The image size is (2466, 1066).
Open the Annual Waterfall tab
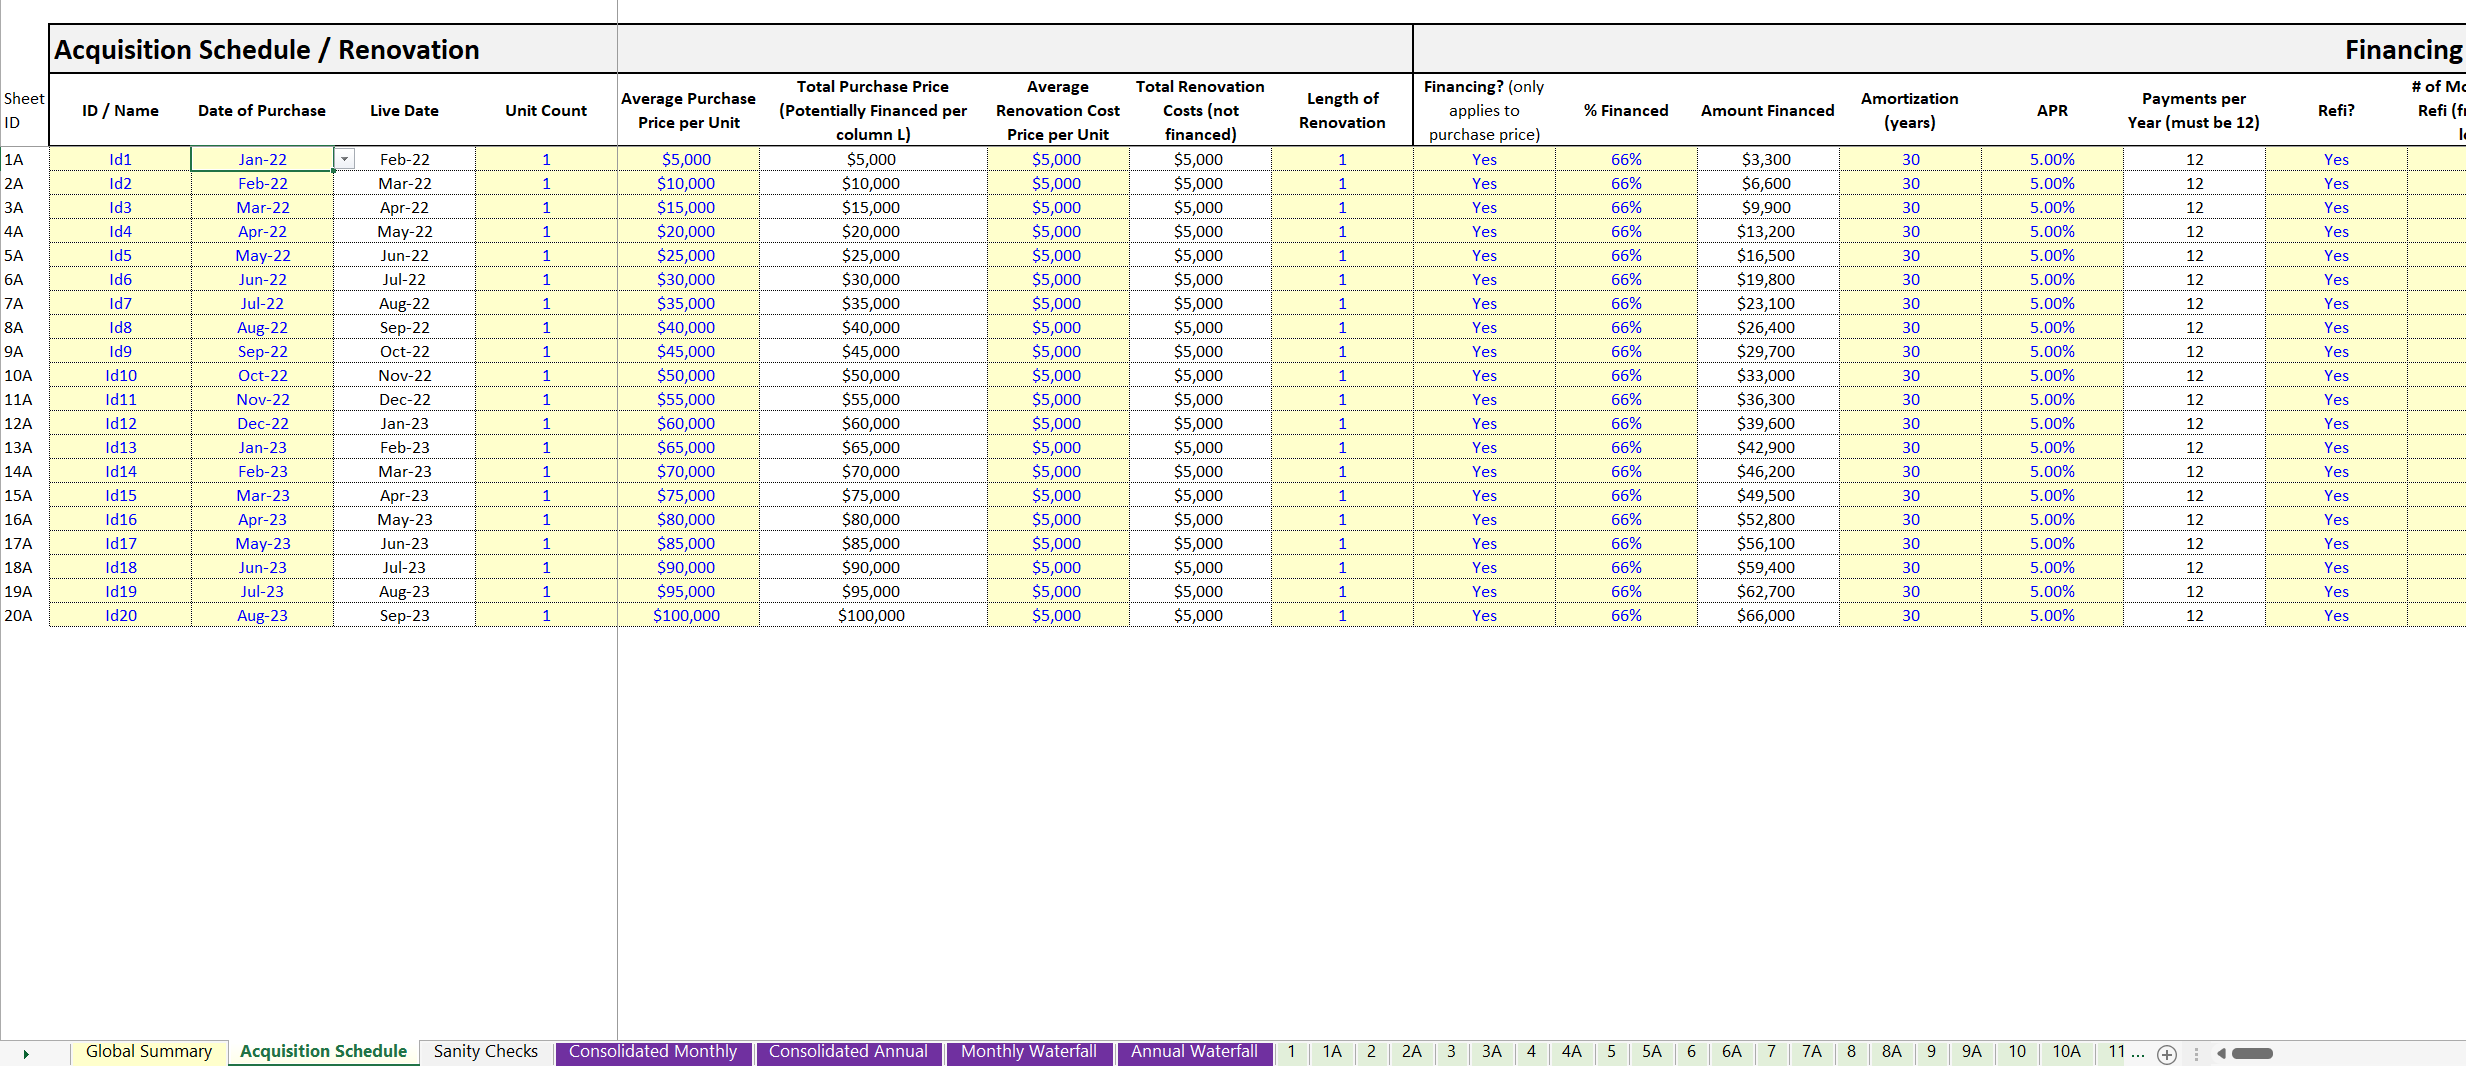tap(1194, 1052)
